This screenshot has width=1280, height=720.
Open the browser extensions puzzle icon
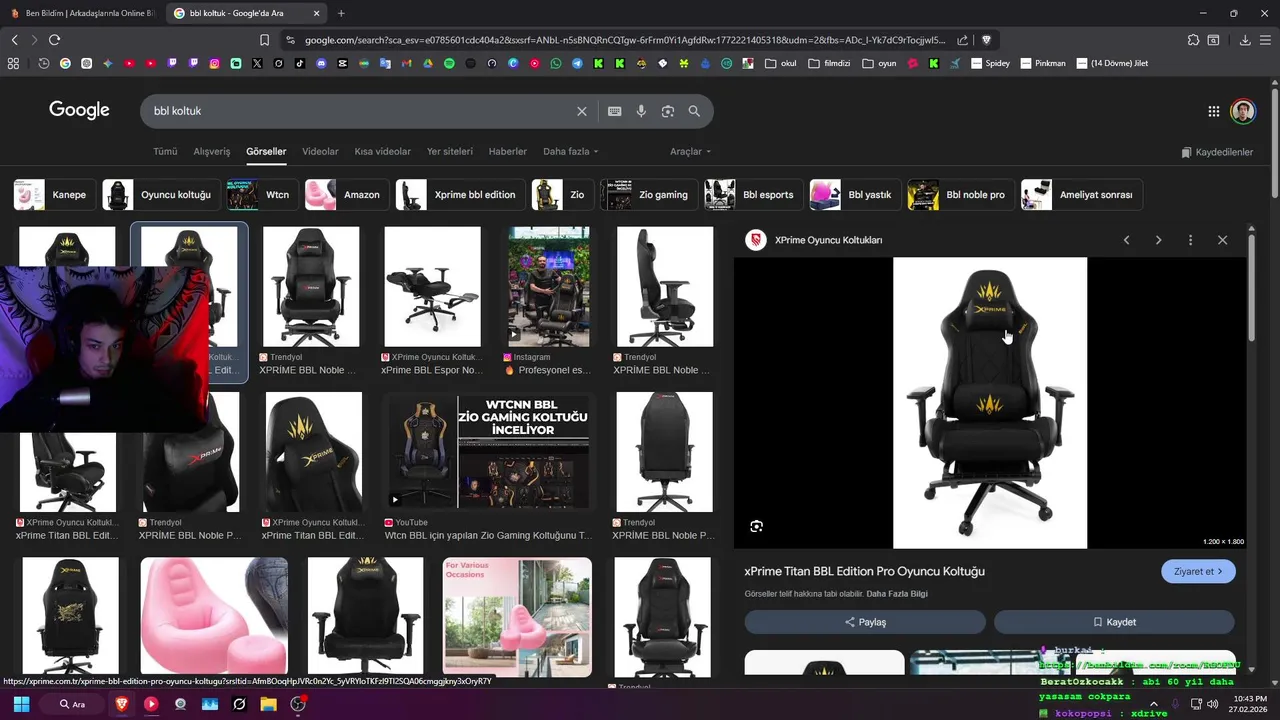click(1193, 40)
